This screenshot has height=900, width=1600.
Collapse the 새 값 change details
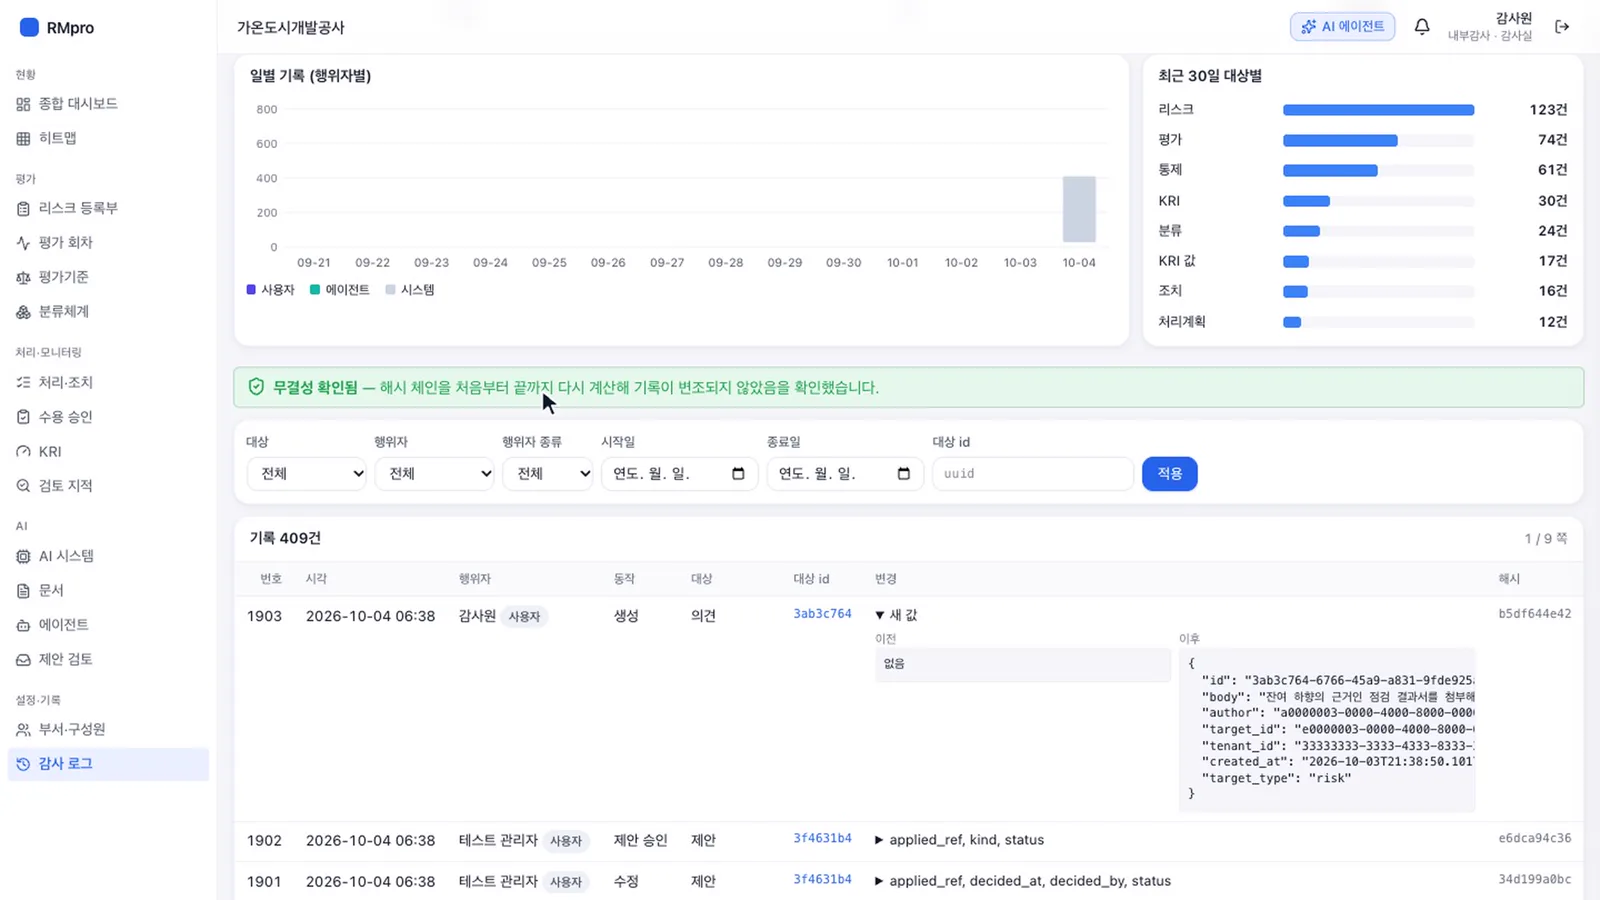896,615
